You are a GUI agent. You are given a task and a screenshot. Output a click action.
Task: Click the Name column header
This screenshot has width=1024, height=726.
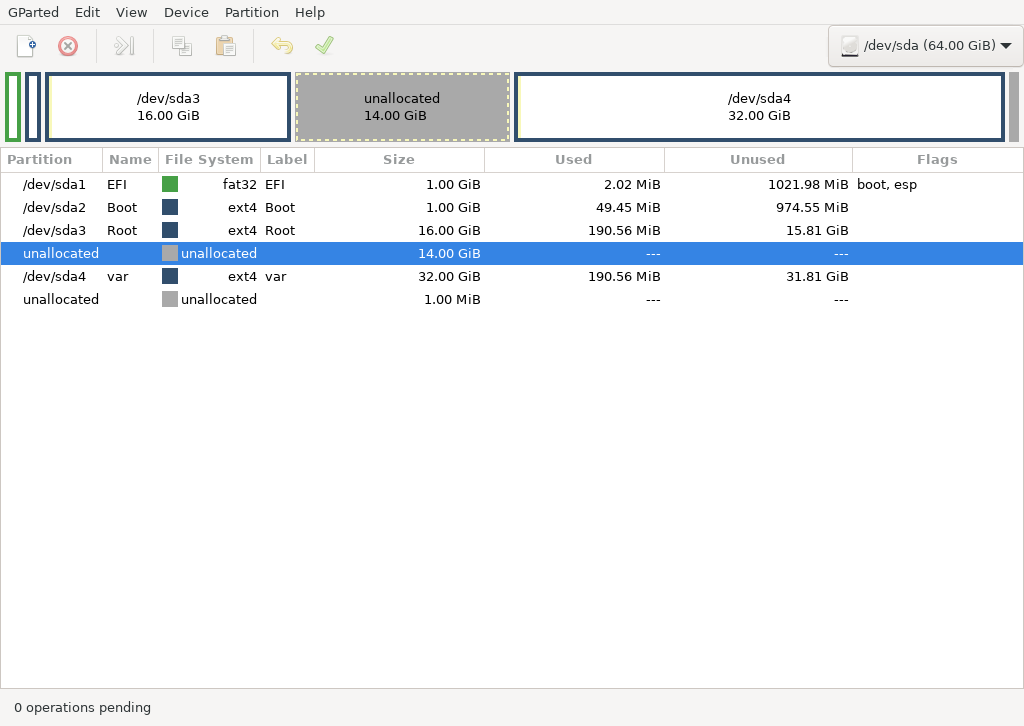(x=131, y=160)
